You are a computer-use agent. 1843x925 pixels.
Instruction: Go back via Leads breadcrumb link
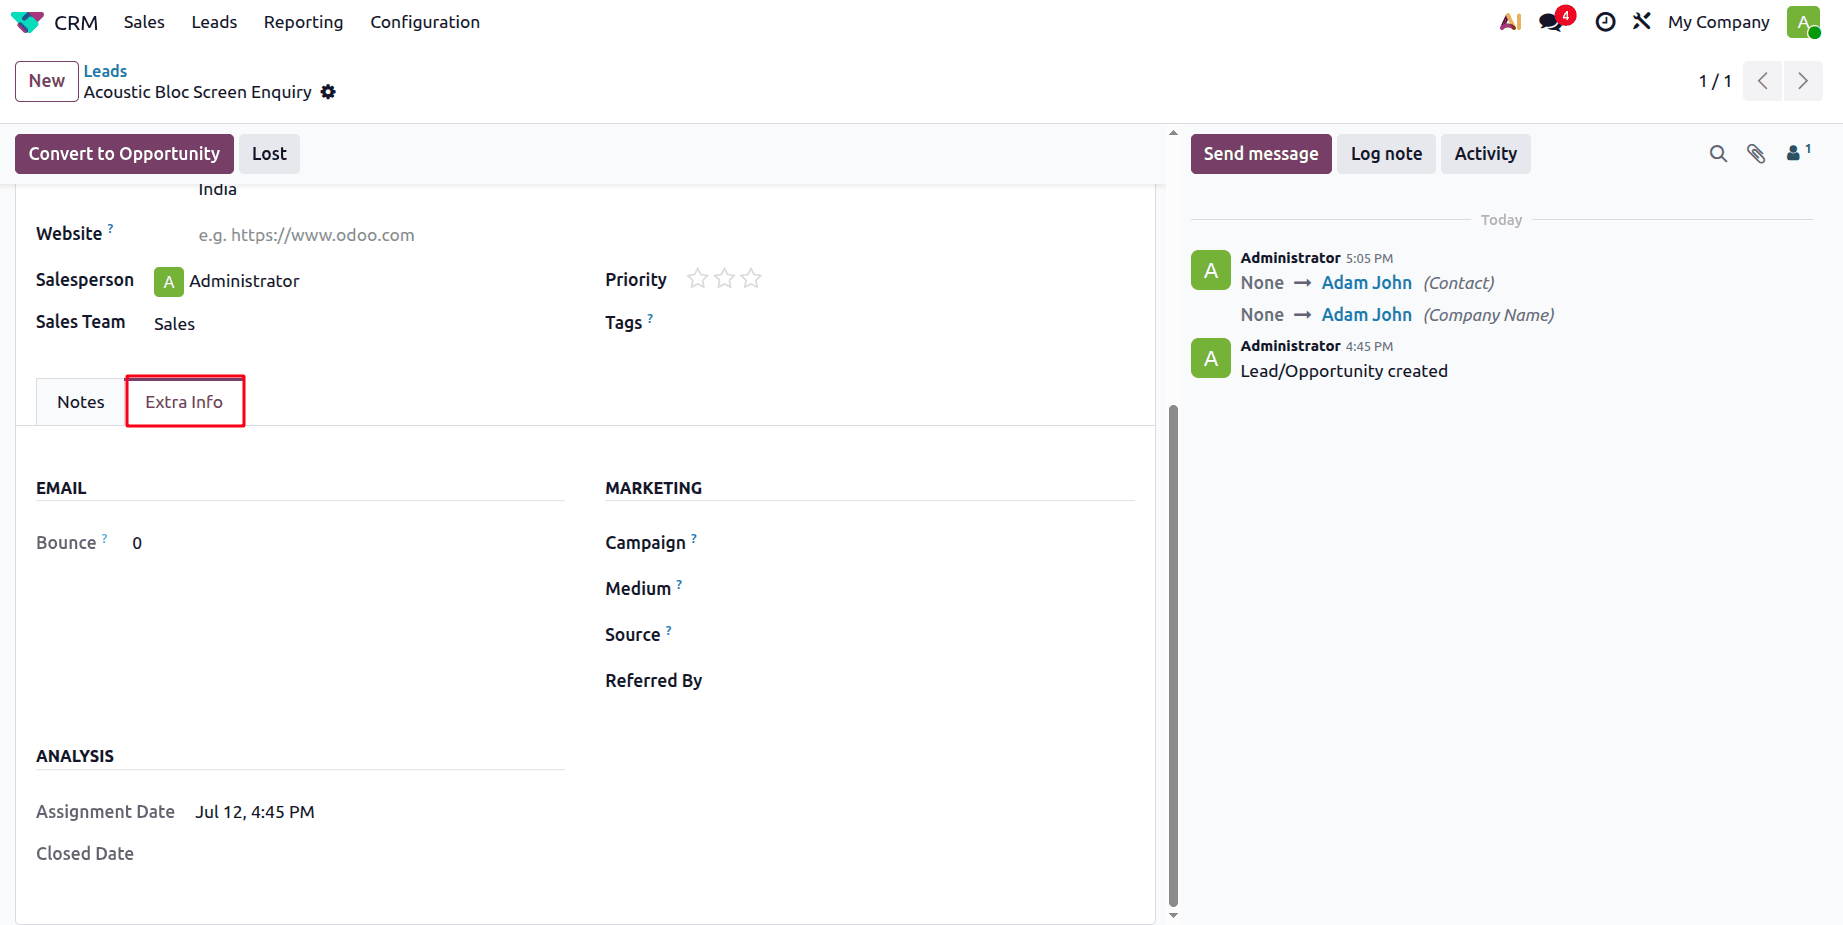[x=105, y=71]
